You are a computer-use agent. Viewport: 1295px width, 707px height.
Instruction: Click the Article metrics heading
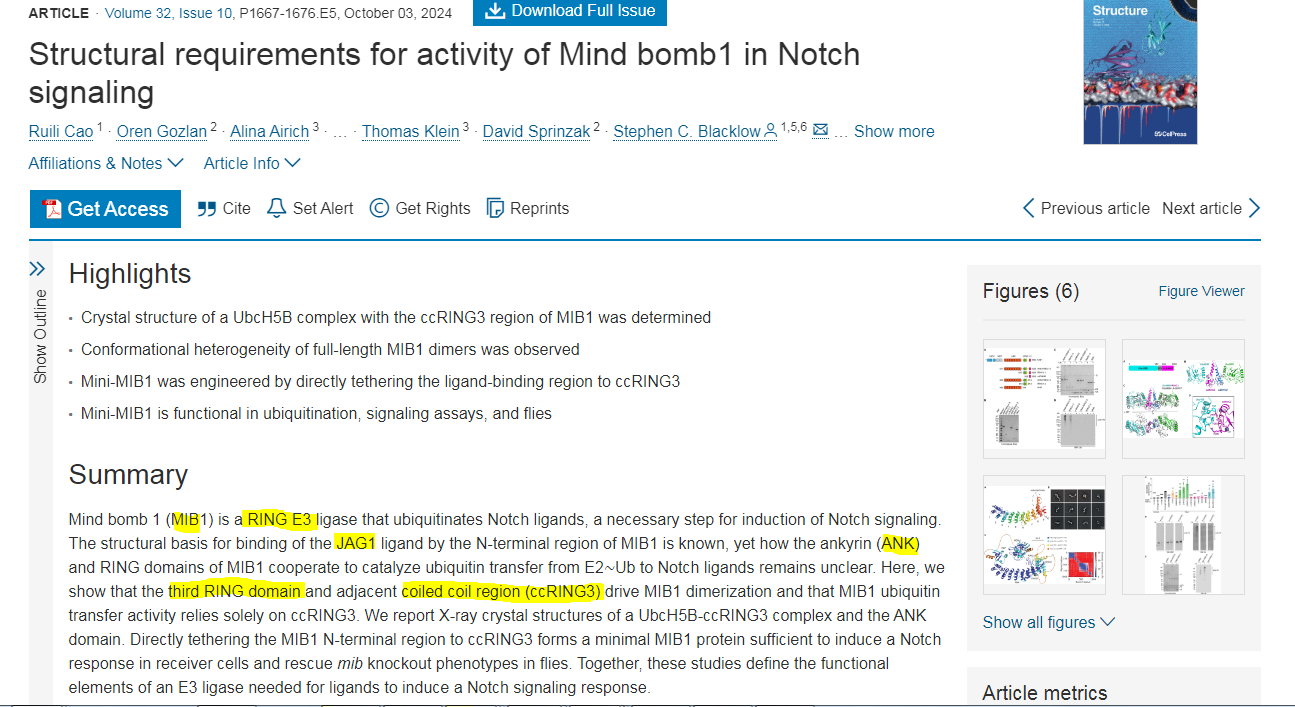coord(1044,693)
